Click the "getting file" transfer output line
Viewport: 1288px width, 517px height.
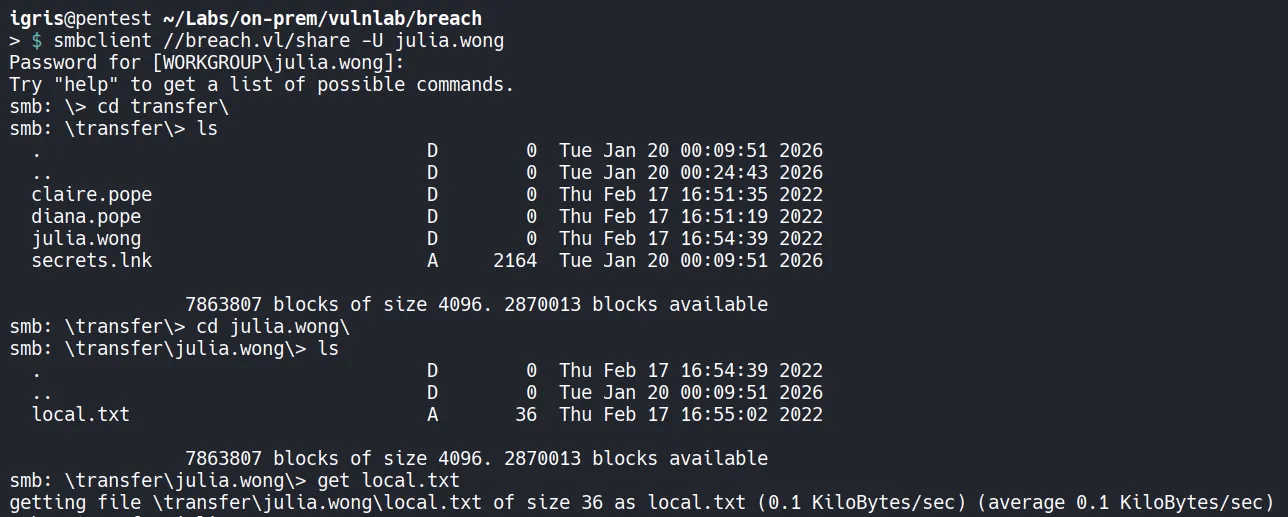pyautogui.click(x=640, y=502)
